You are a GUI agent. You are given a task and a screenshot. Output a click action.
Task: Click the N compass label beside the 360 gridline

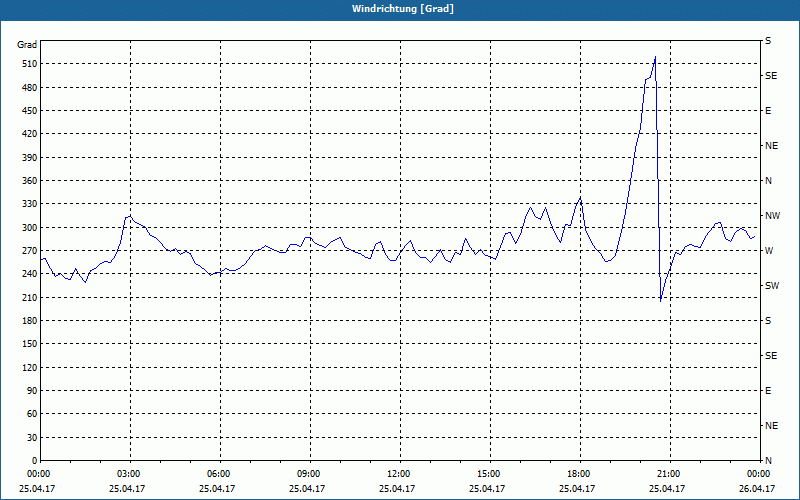point(768,181)
